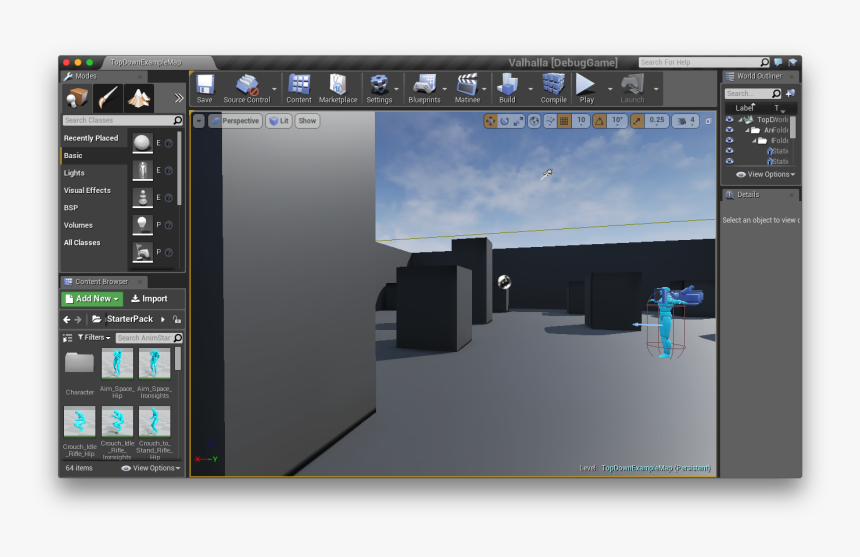
Task: Open the surface snapping options
Action: click(550, 121)
